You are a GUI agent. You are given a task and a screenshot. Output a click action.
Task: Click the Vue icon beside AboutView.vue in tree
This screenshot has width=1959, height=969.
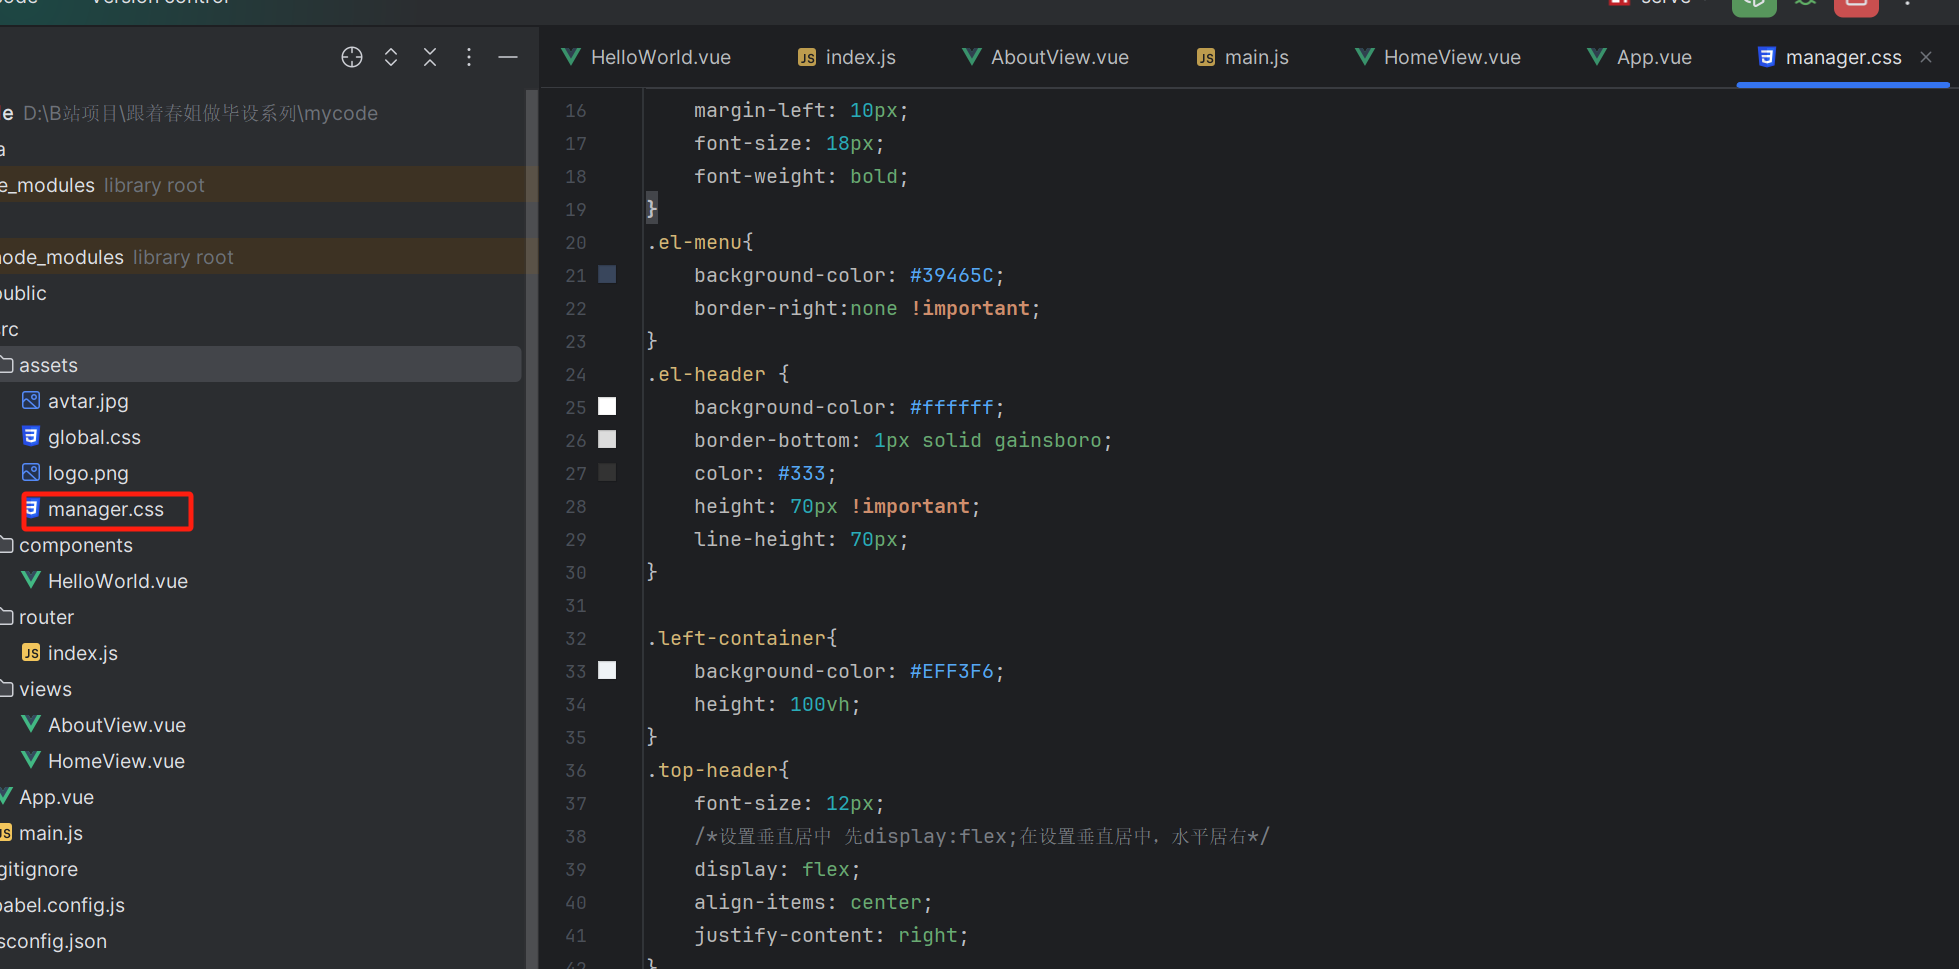coord(31,724)
